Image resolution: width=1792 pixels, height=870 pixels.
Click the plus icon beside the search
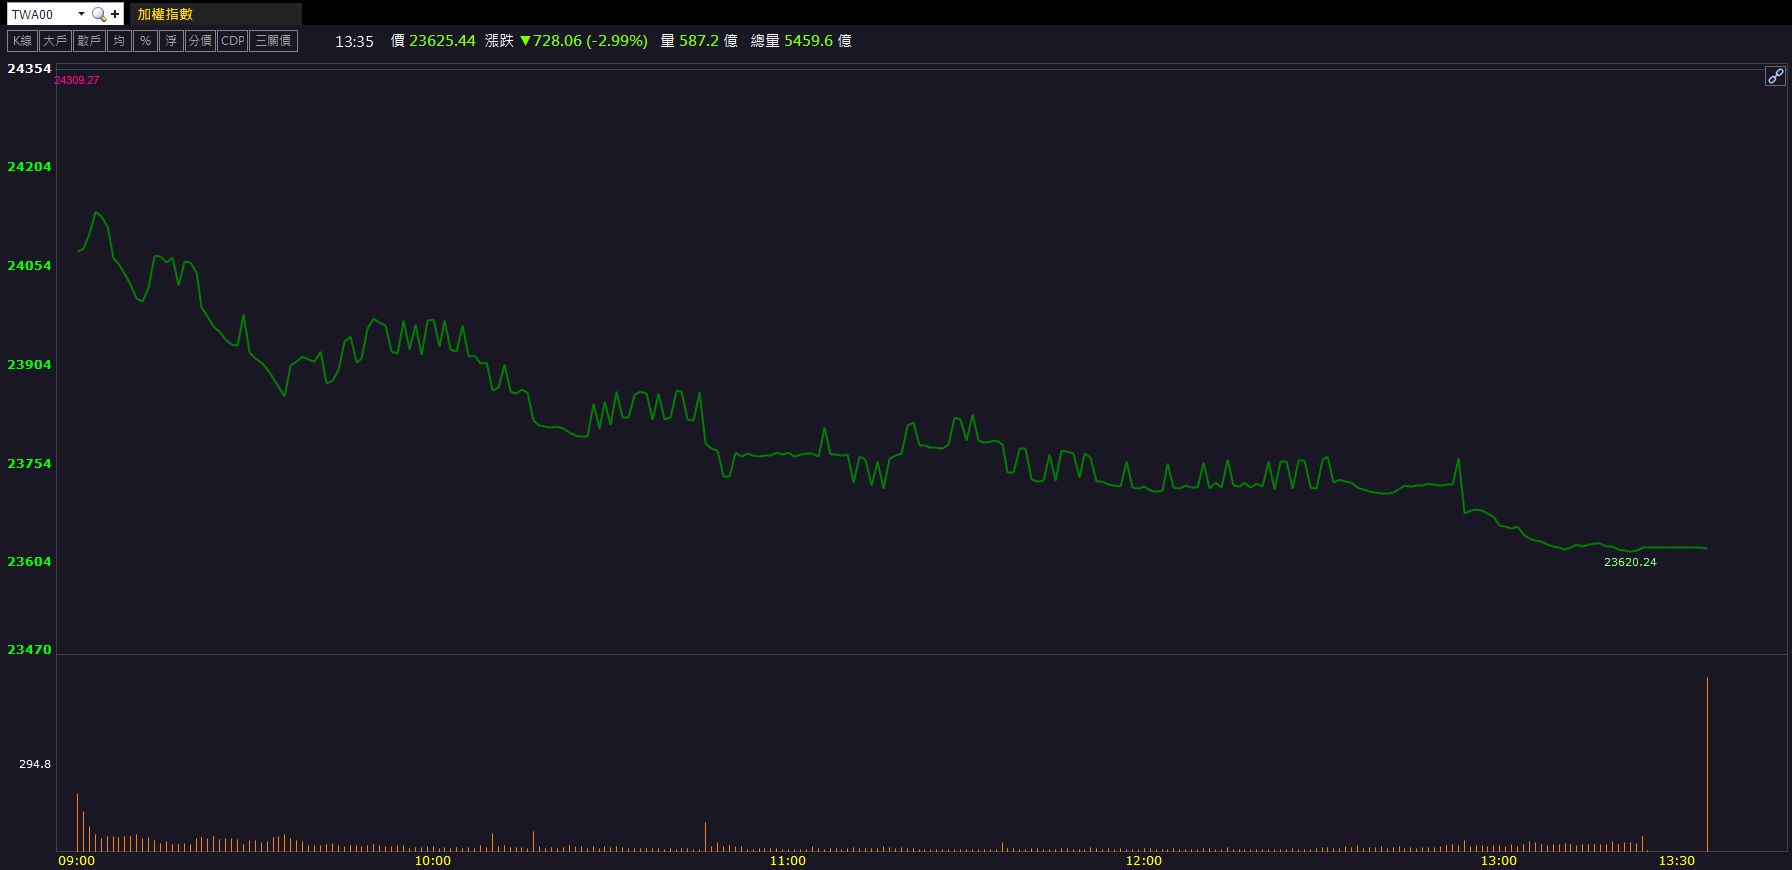(115, 14)
